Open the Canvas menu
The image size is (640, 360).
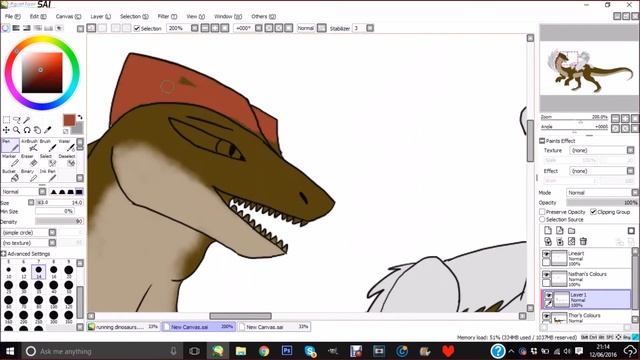pyautogui.click(x=68, y=16)
